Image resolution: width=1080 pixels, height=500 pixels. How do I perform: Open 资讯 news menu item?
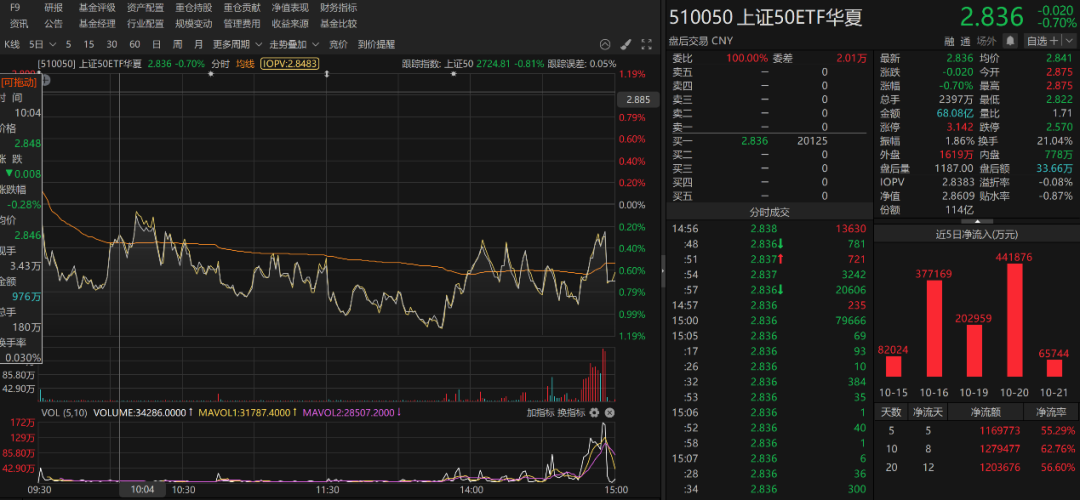coord(19,23)
